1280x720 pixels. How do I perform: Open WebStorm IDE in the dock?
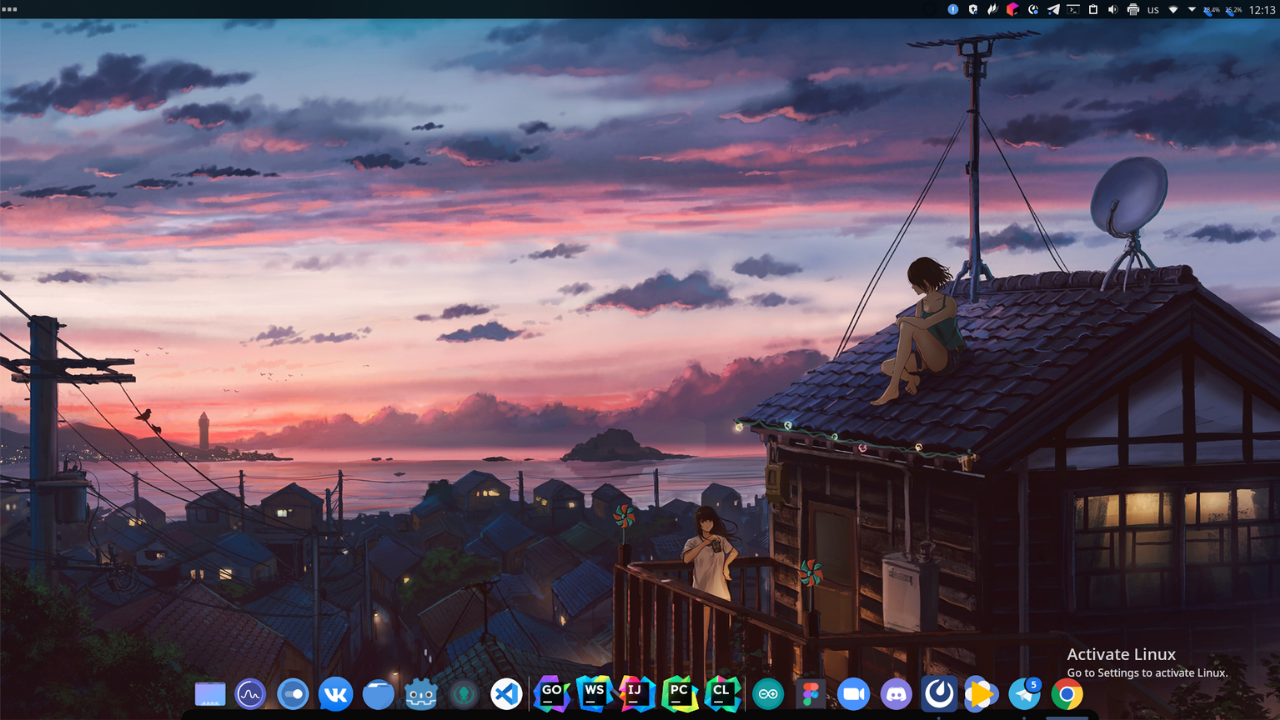point(594,694)
